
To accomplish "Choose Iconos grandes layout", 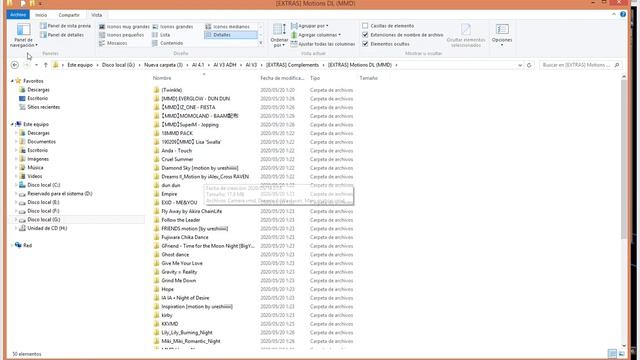I will 173,27.
